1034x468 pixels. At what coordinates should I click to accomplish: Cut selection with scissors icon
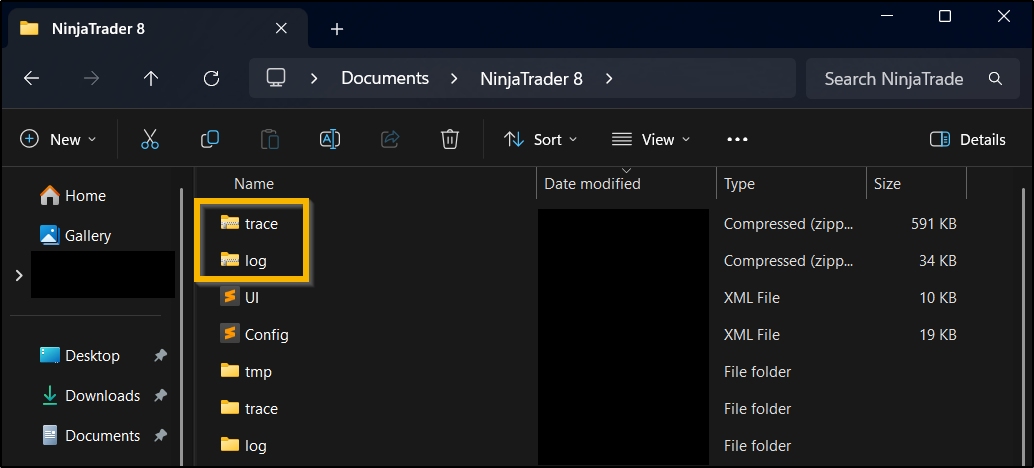(x=150, y=139)
